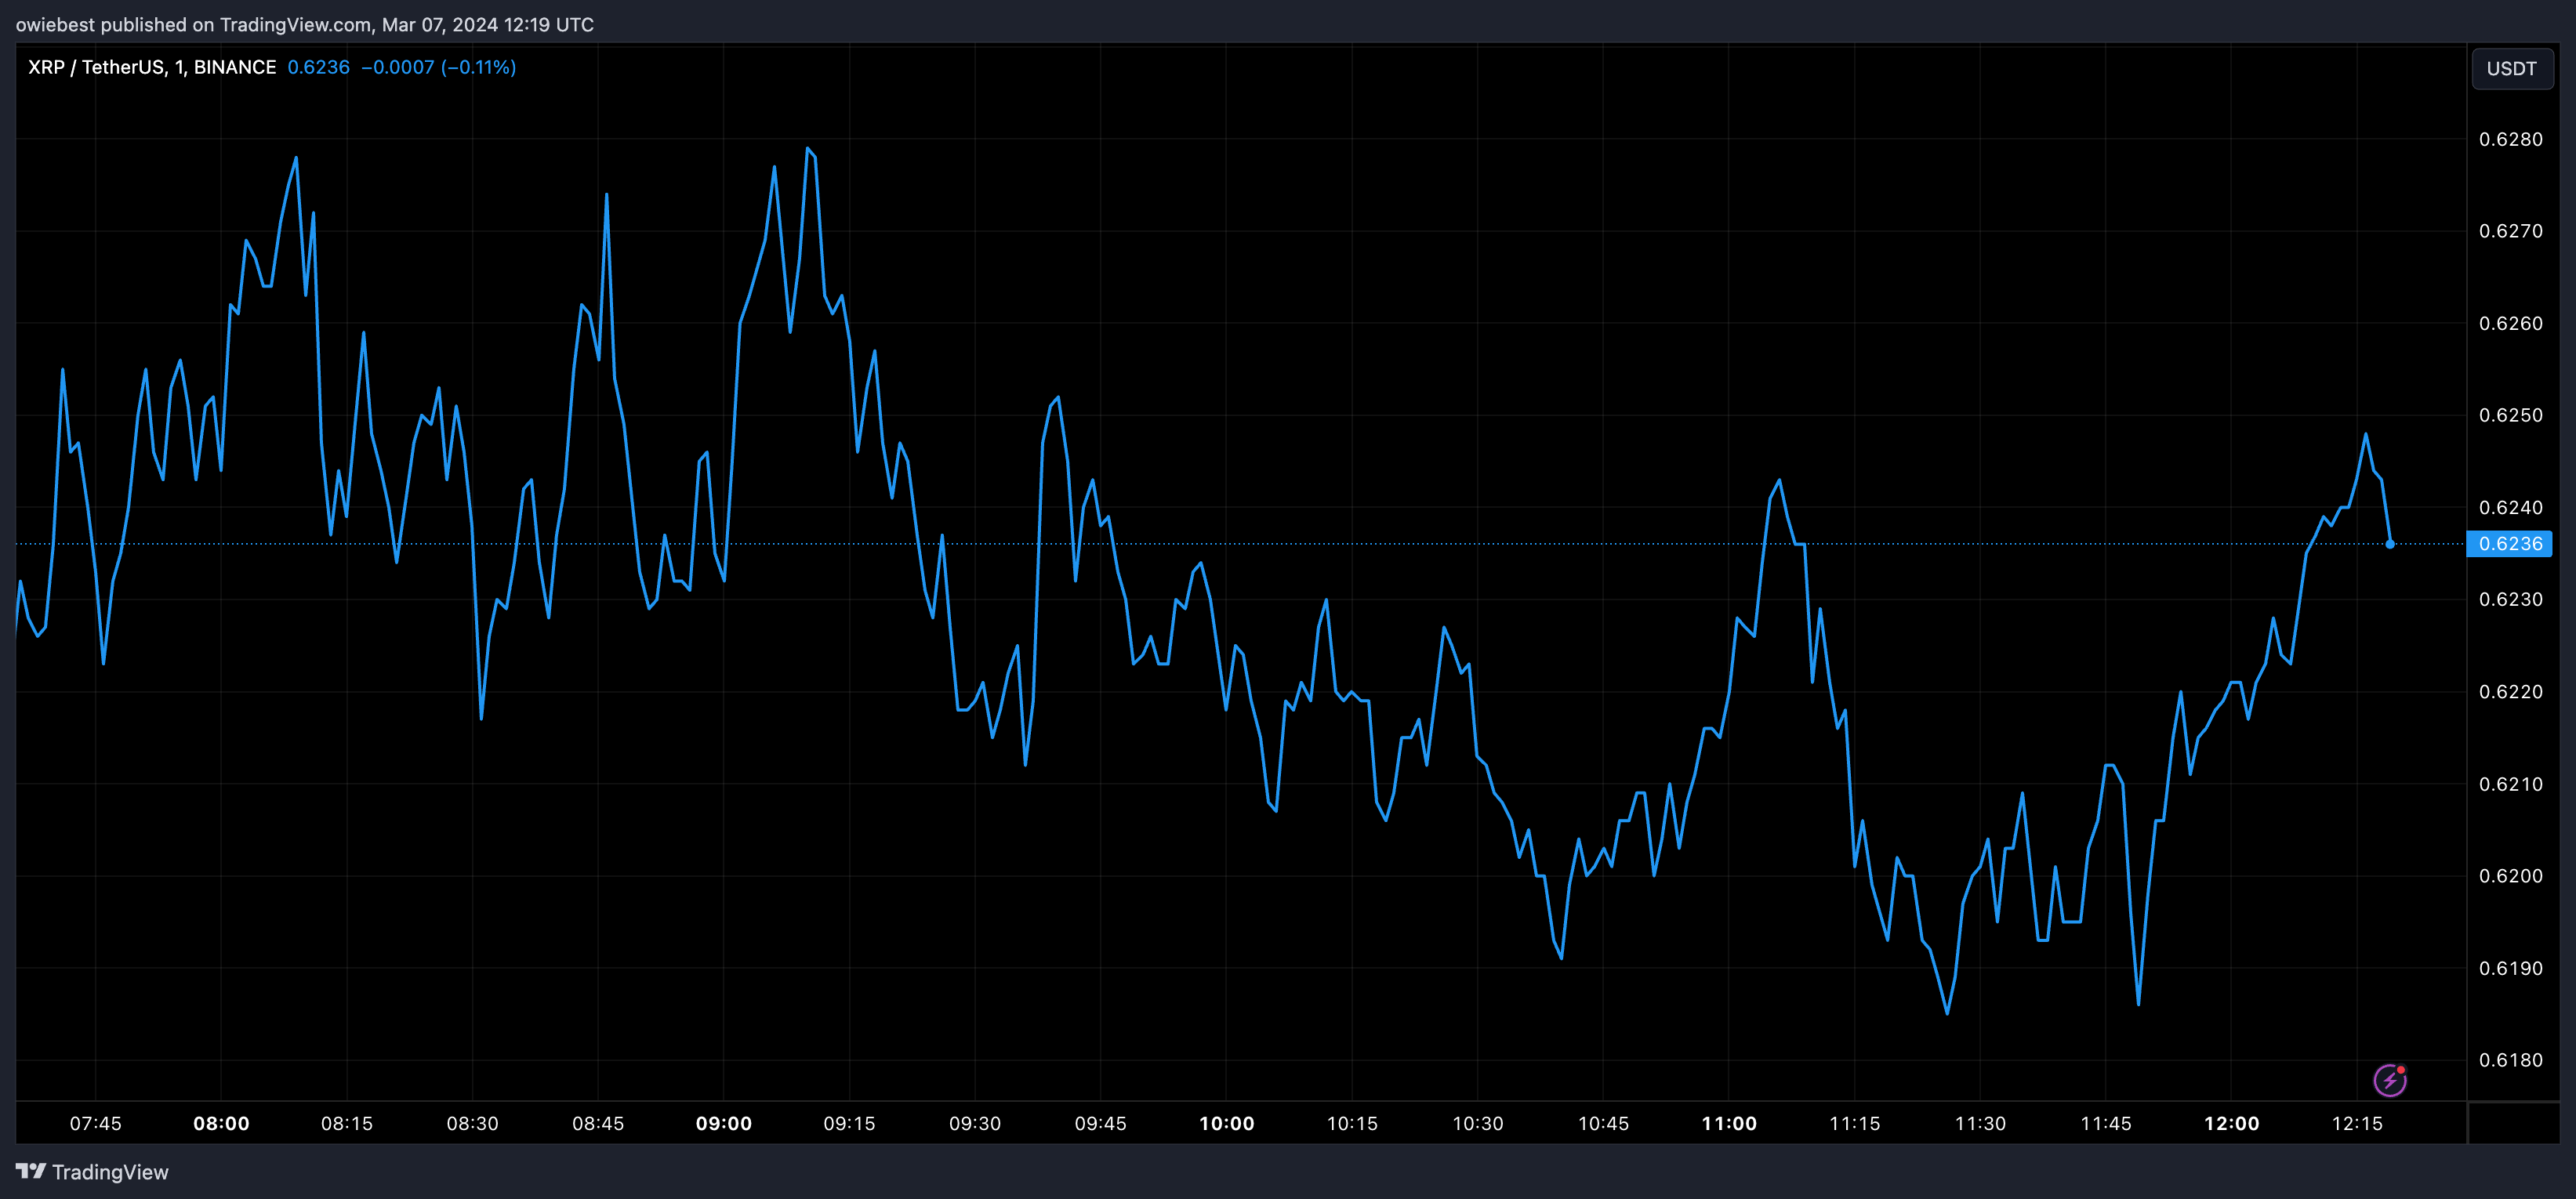
Task: Click the 07:45 time axis label
Action: [x=96, y=1123]
